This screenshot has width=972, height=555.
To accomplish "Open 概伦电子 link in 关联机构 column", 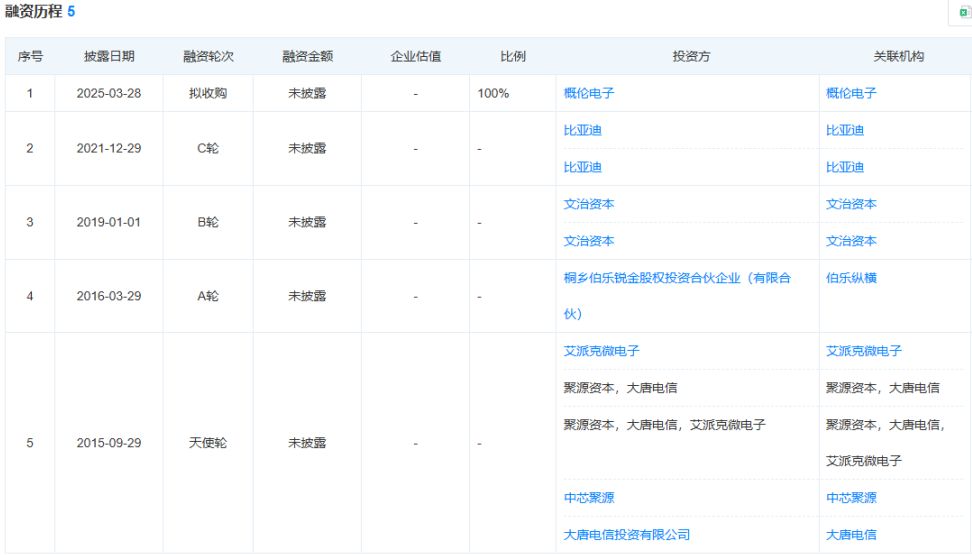I will click(x=851, y=93).
